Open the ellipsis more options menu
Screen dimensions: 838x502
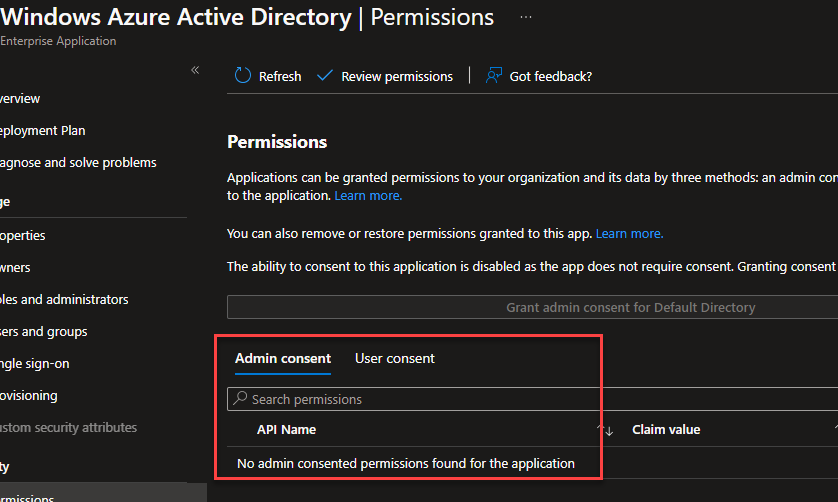pos(526,17)
